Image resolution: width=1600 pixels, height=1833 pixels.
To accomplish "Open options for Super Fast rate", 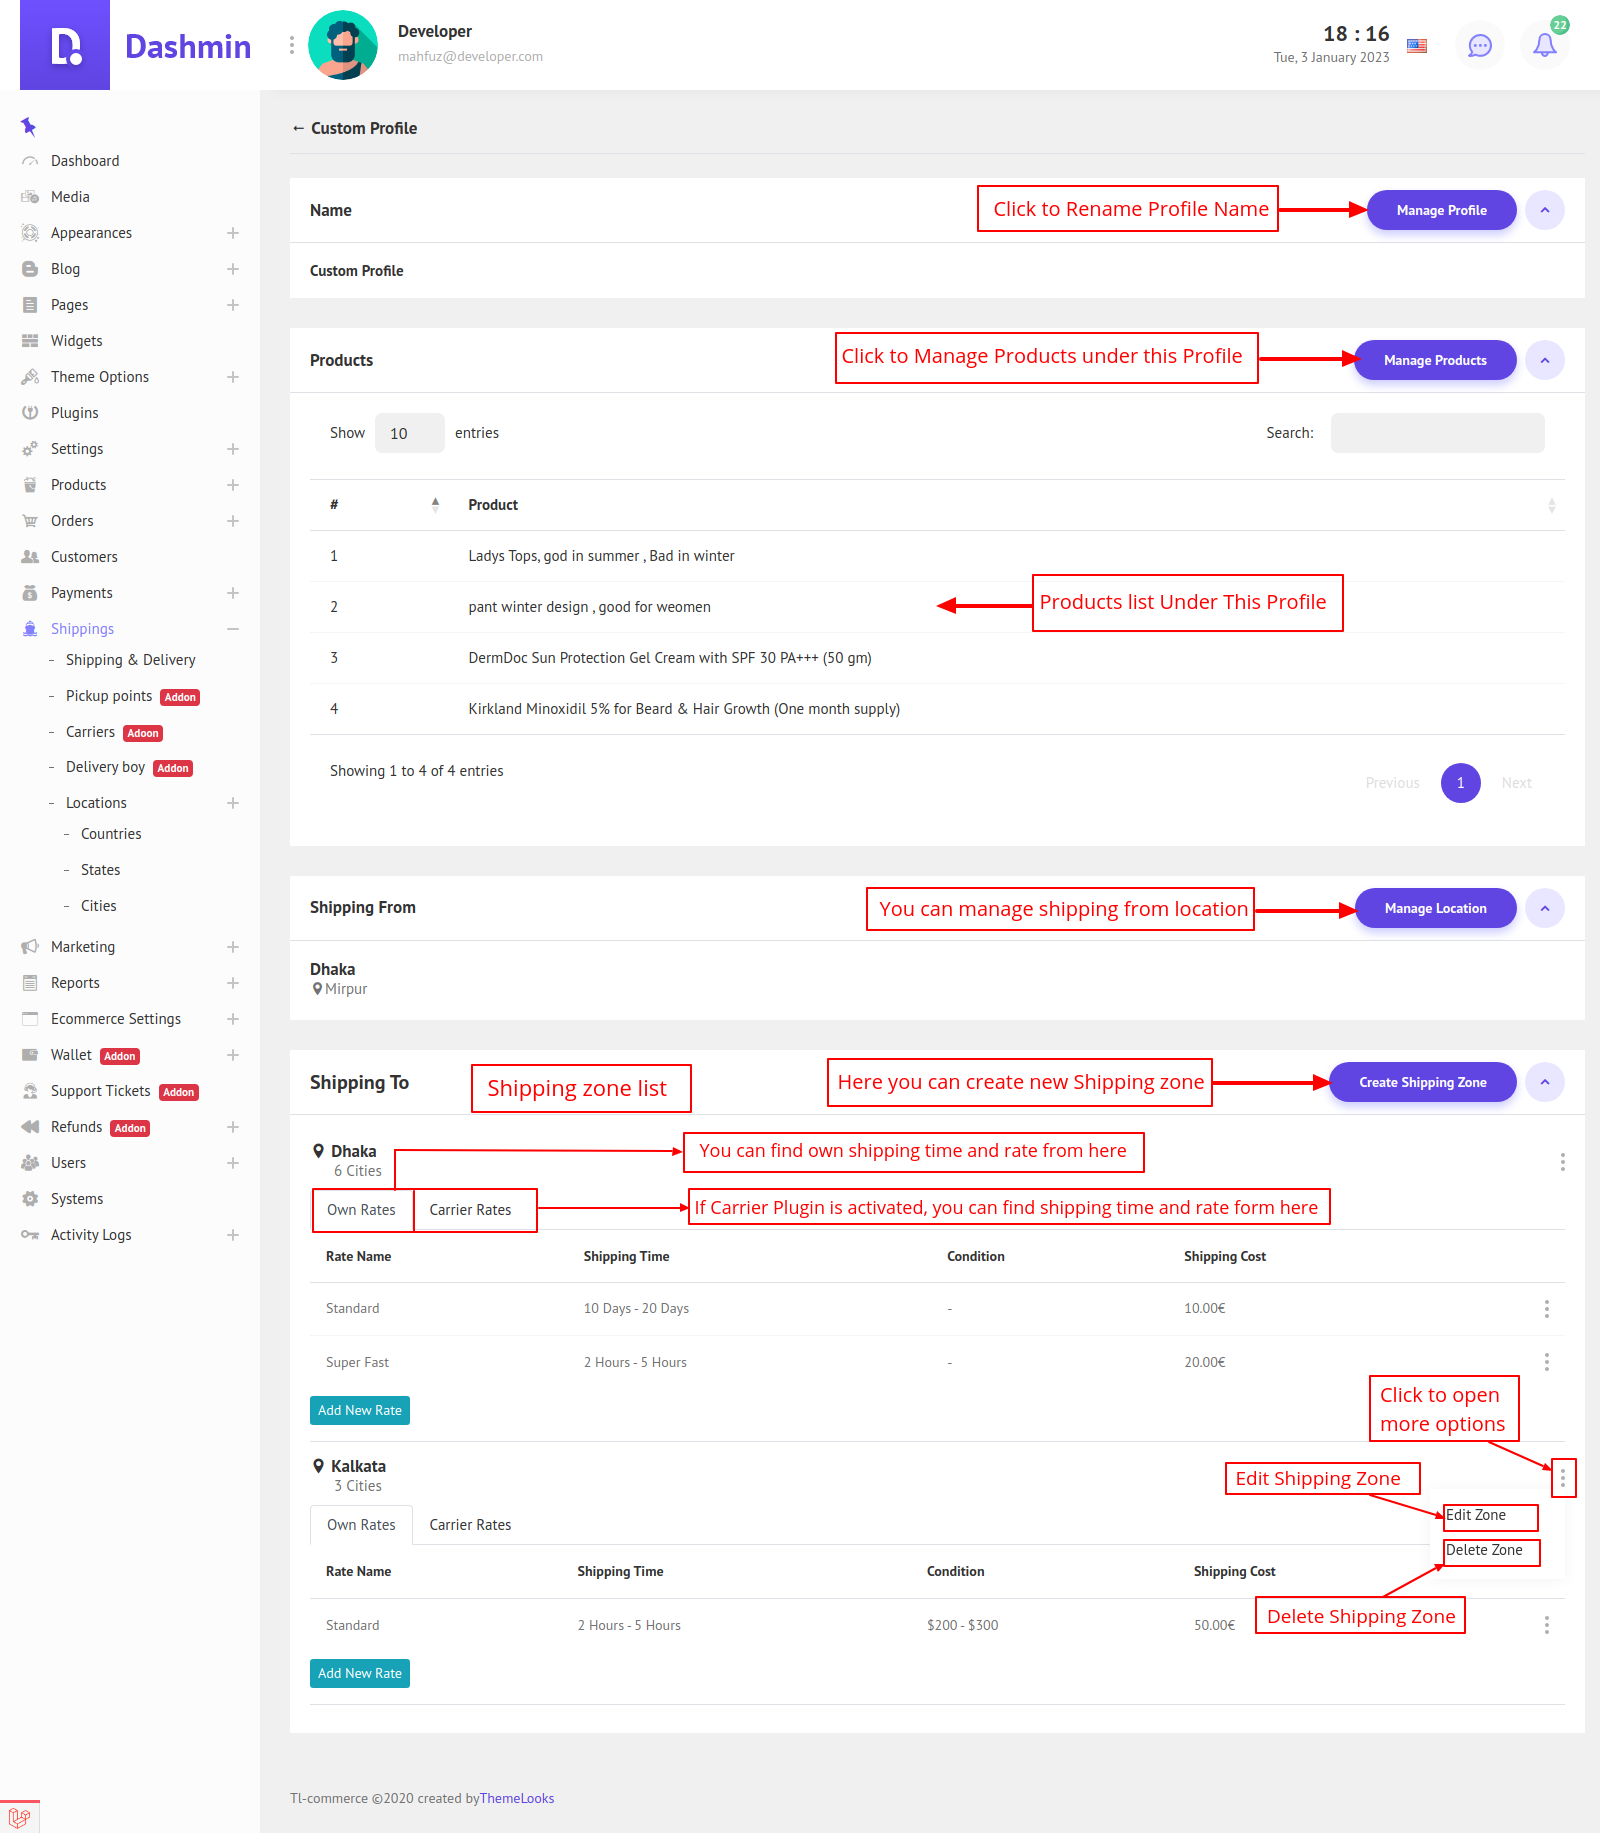I will (x=1546, y=1362).
